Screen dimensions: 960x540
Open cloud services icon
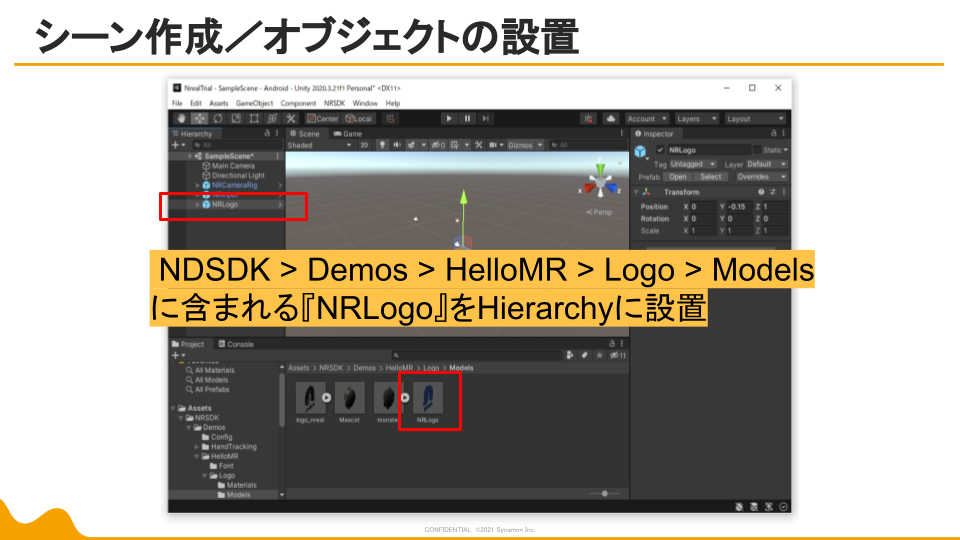[x=610, y=119]
